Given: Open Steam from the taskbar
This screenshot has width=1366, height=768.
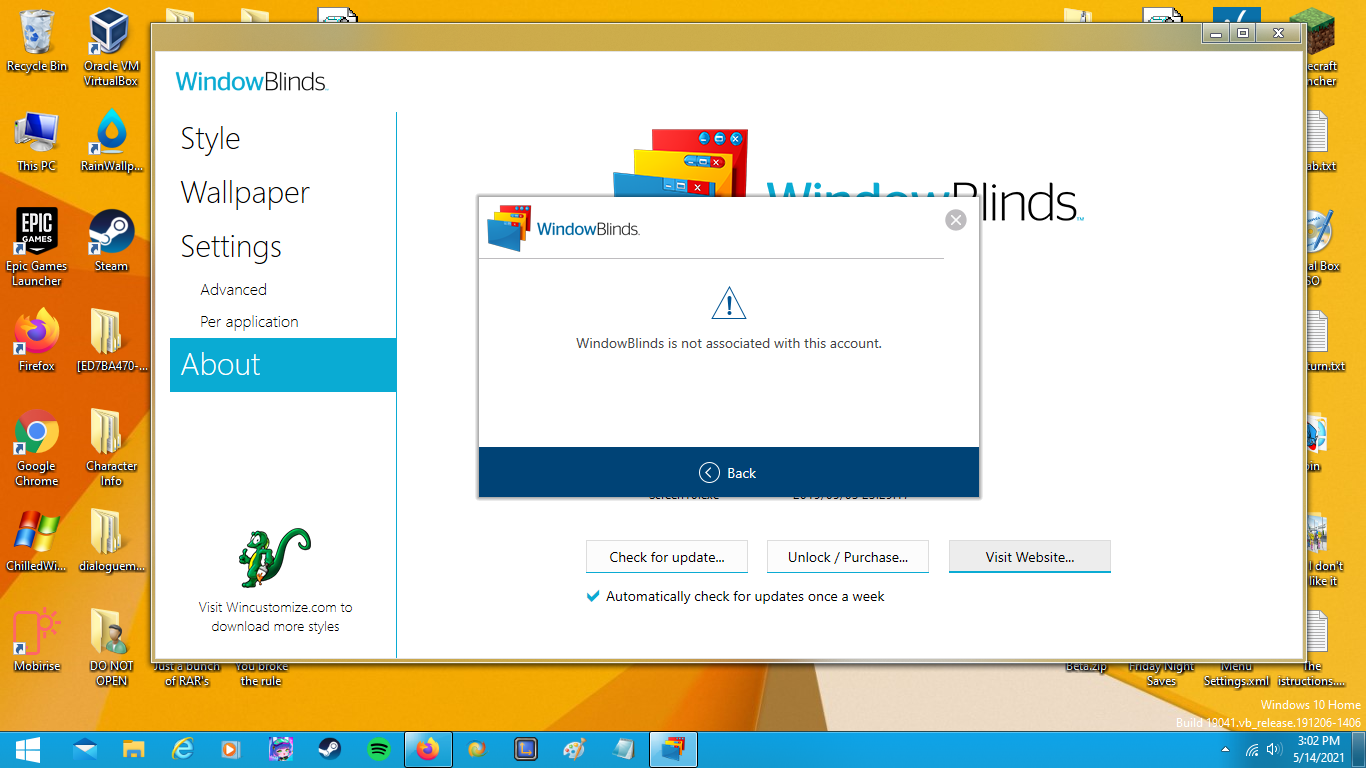Looking at the screenshot, I should (x=329, y=749).
